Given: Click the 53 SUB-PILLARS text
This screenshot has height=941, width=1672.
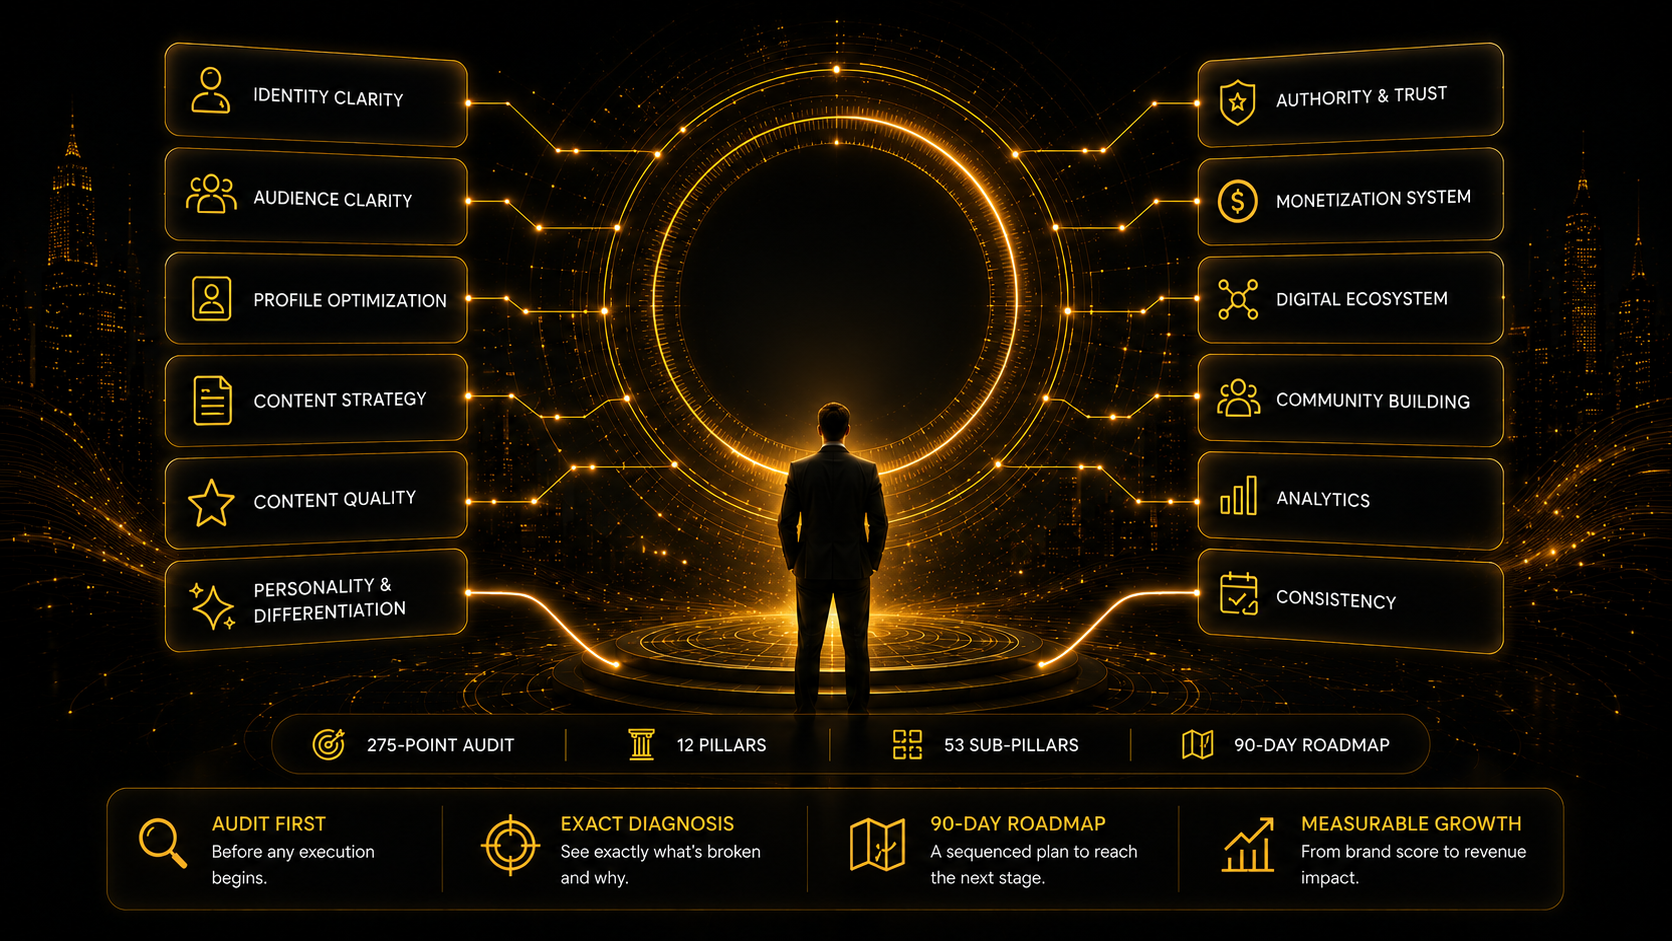Looking at the screenshot, I should [1011, 745].
